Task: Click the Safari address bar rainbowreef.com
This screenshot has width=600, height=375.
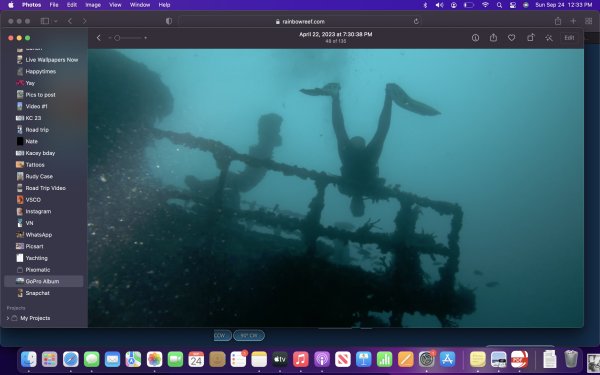Action: click(x=300, y=21)
